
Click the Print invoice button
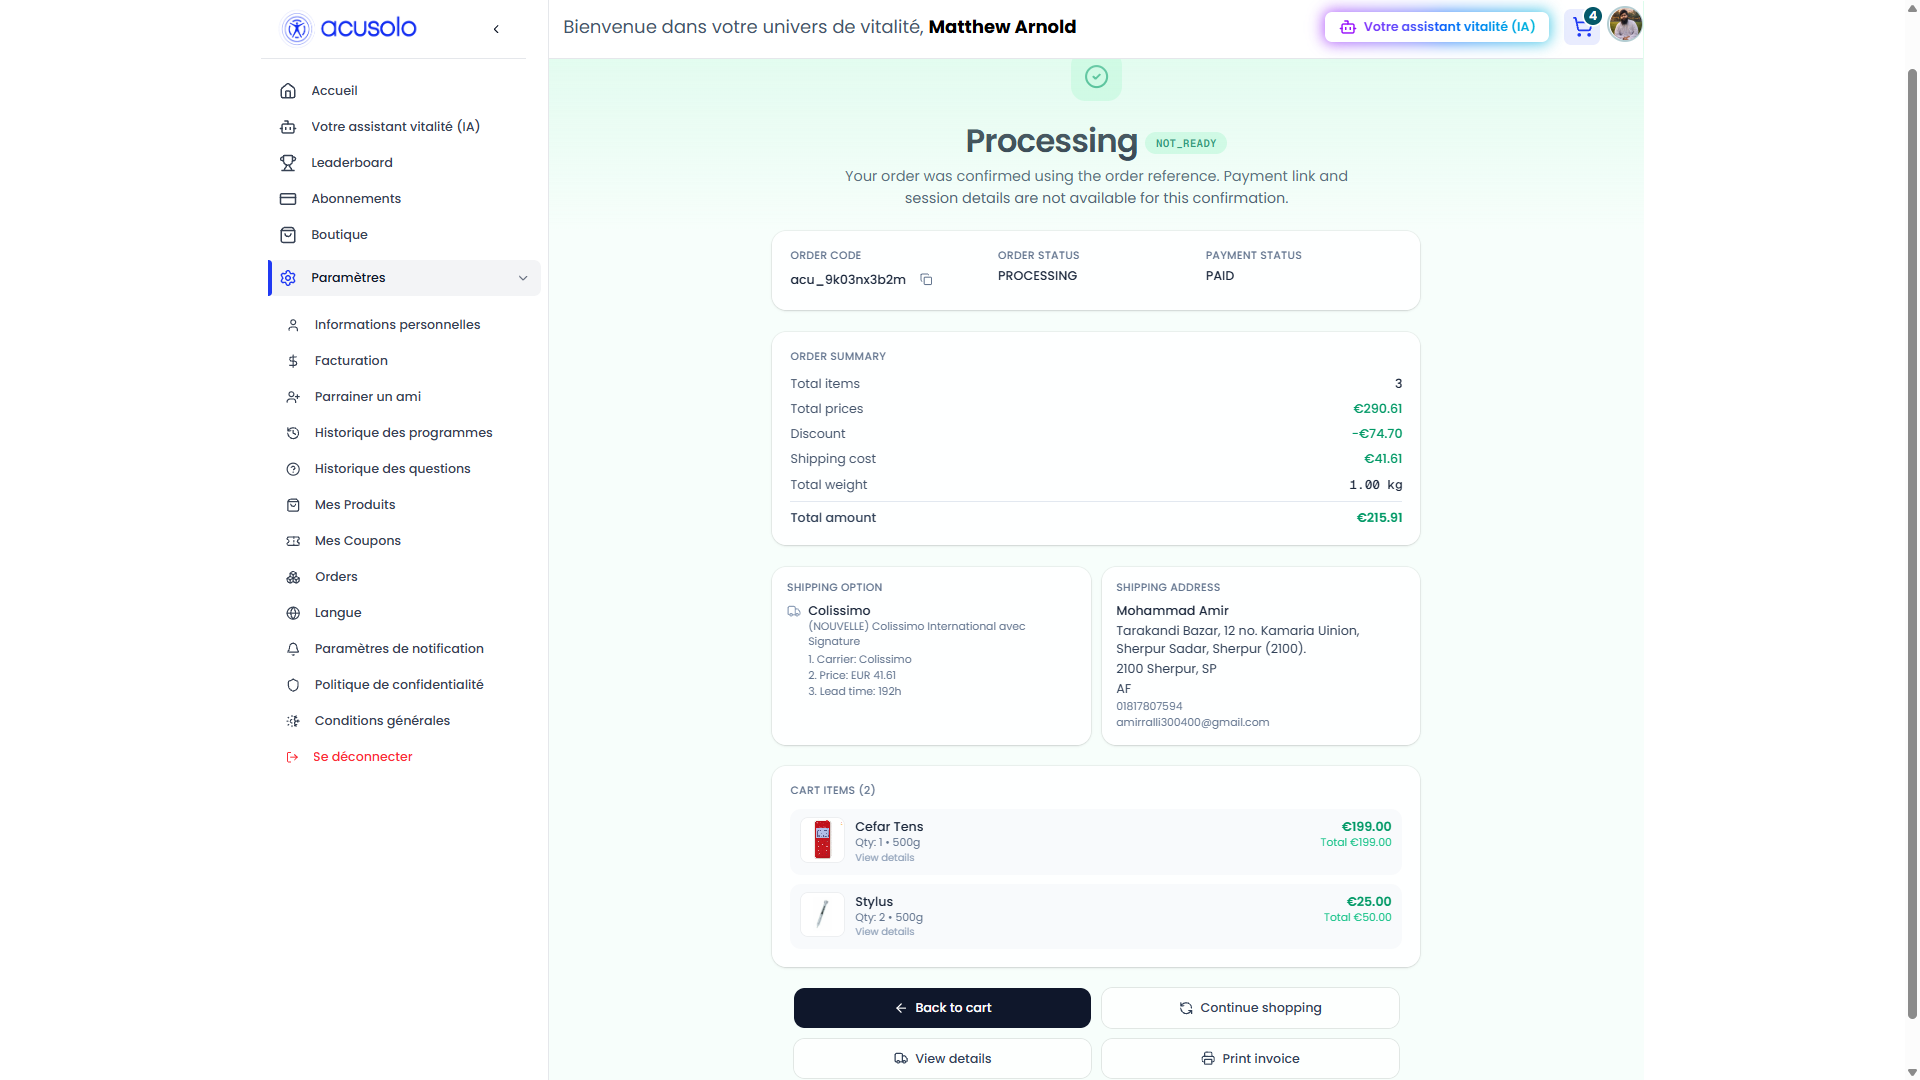(x=1250, y=1059)
